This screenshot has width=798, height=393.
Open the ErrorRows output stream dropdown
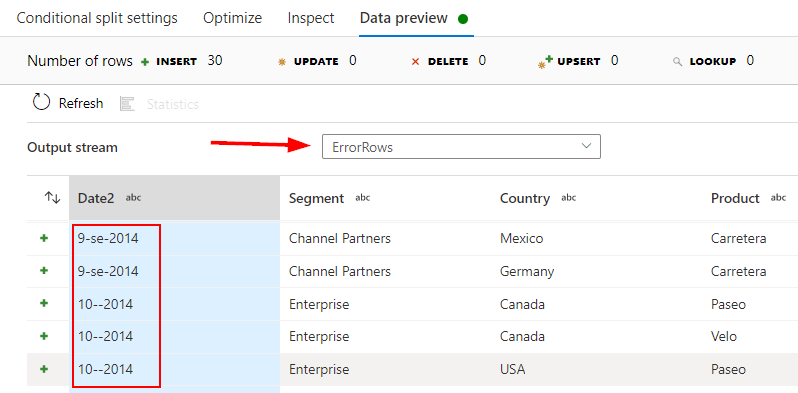tap(461, 147)
